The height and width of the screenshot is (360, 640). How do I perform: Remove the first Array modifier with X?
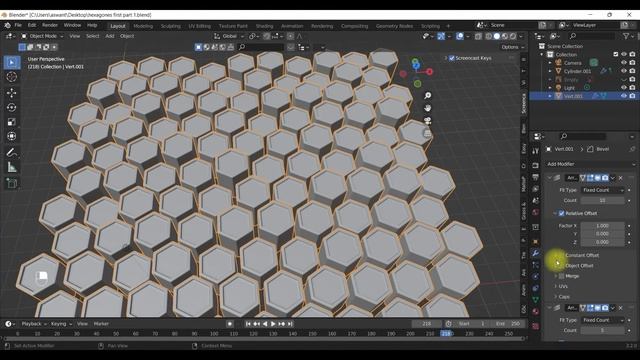620,178
